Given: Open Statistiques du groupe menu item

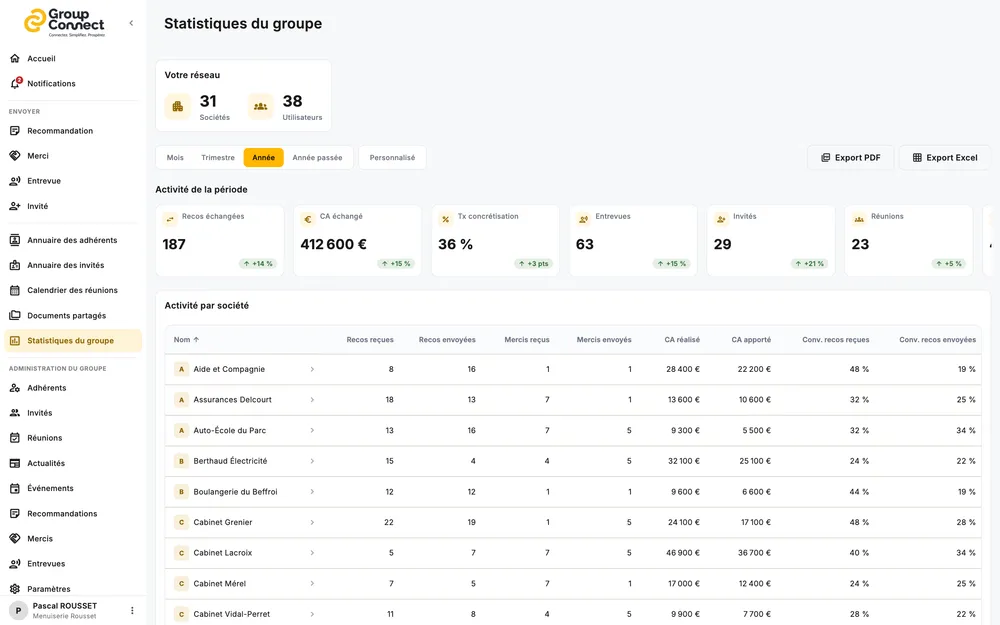Looking at the screenshot, I should point(73,341).
